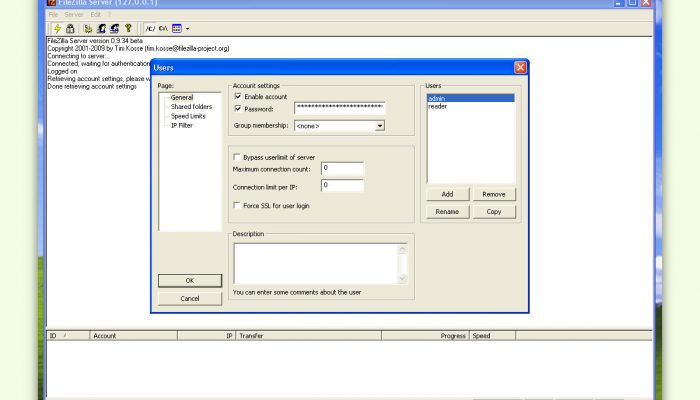Select the General page
This screenshot has height=400, width=700.
coord(182,97)
